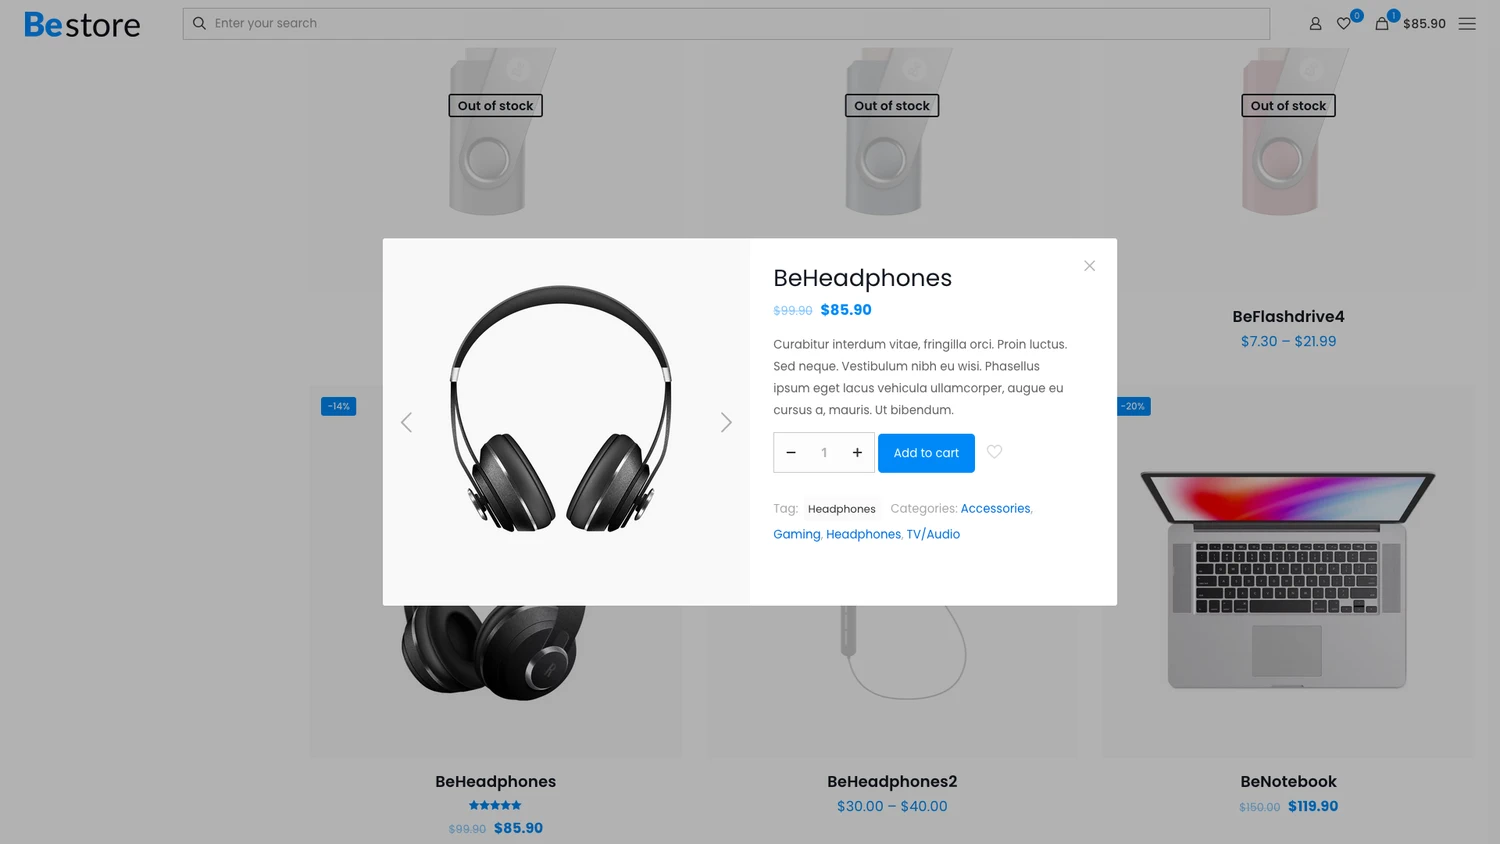Open the shopping cart bag icon
1500x844 pixels.
[1382, 23]
